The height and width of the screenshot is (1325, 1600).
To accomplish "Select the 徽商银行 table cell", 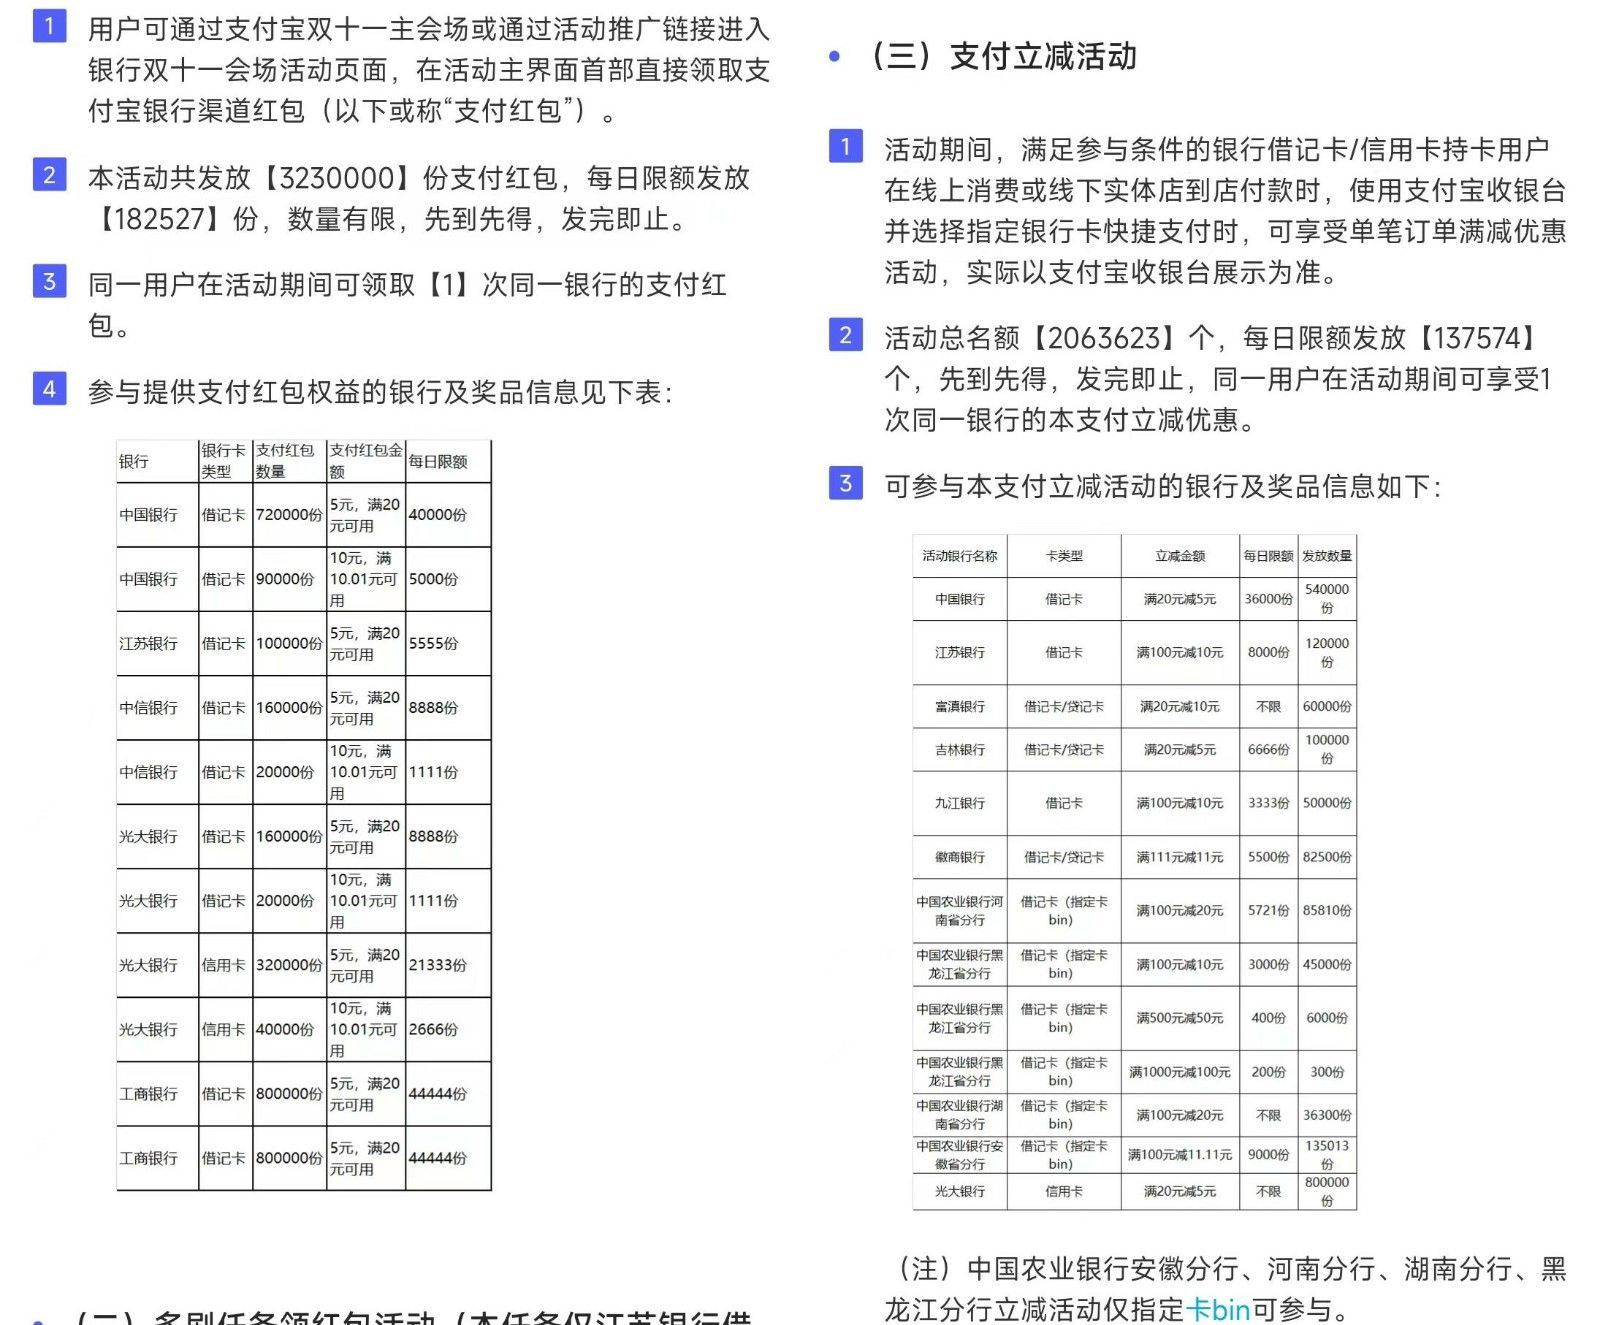I will tap(959, 857).
